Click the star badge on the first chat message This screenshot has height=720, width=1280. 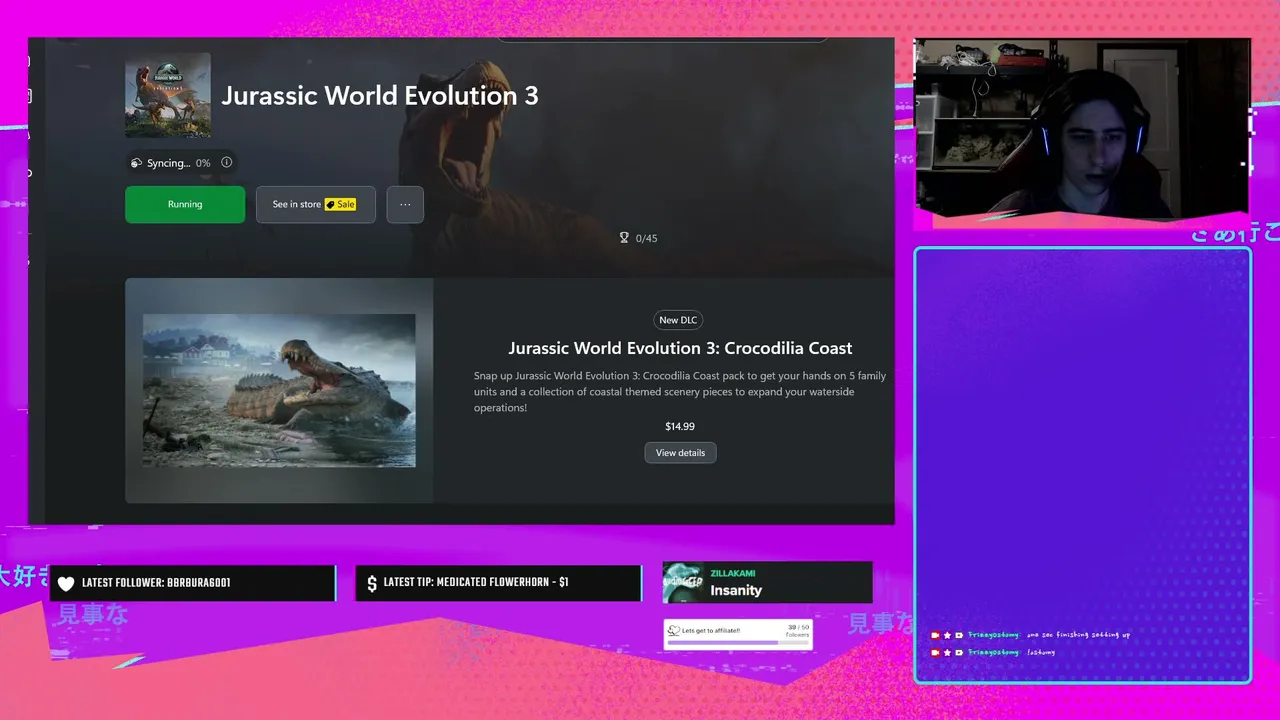coord(947,635)
